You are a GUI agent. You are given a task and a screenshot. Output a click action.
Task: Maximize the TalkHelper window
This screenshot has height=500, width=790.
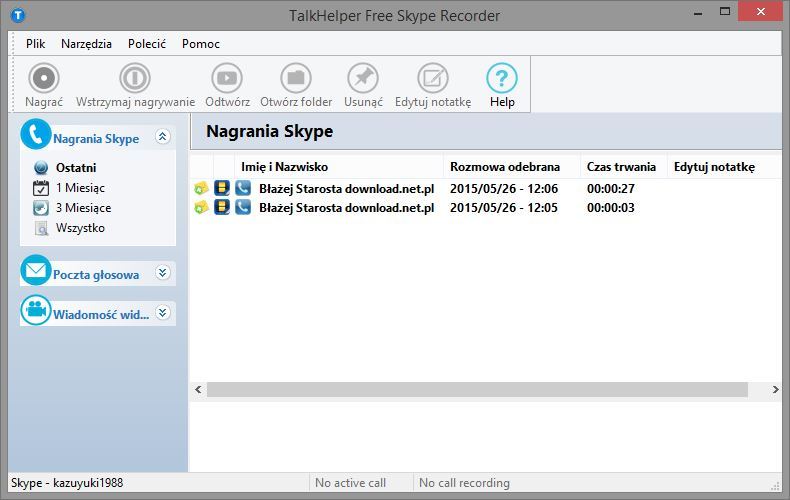pos(725,12)
